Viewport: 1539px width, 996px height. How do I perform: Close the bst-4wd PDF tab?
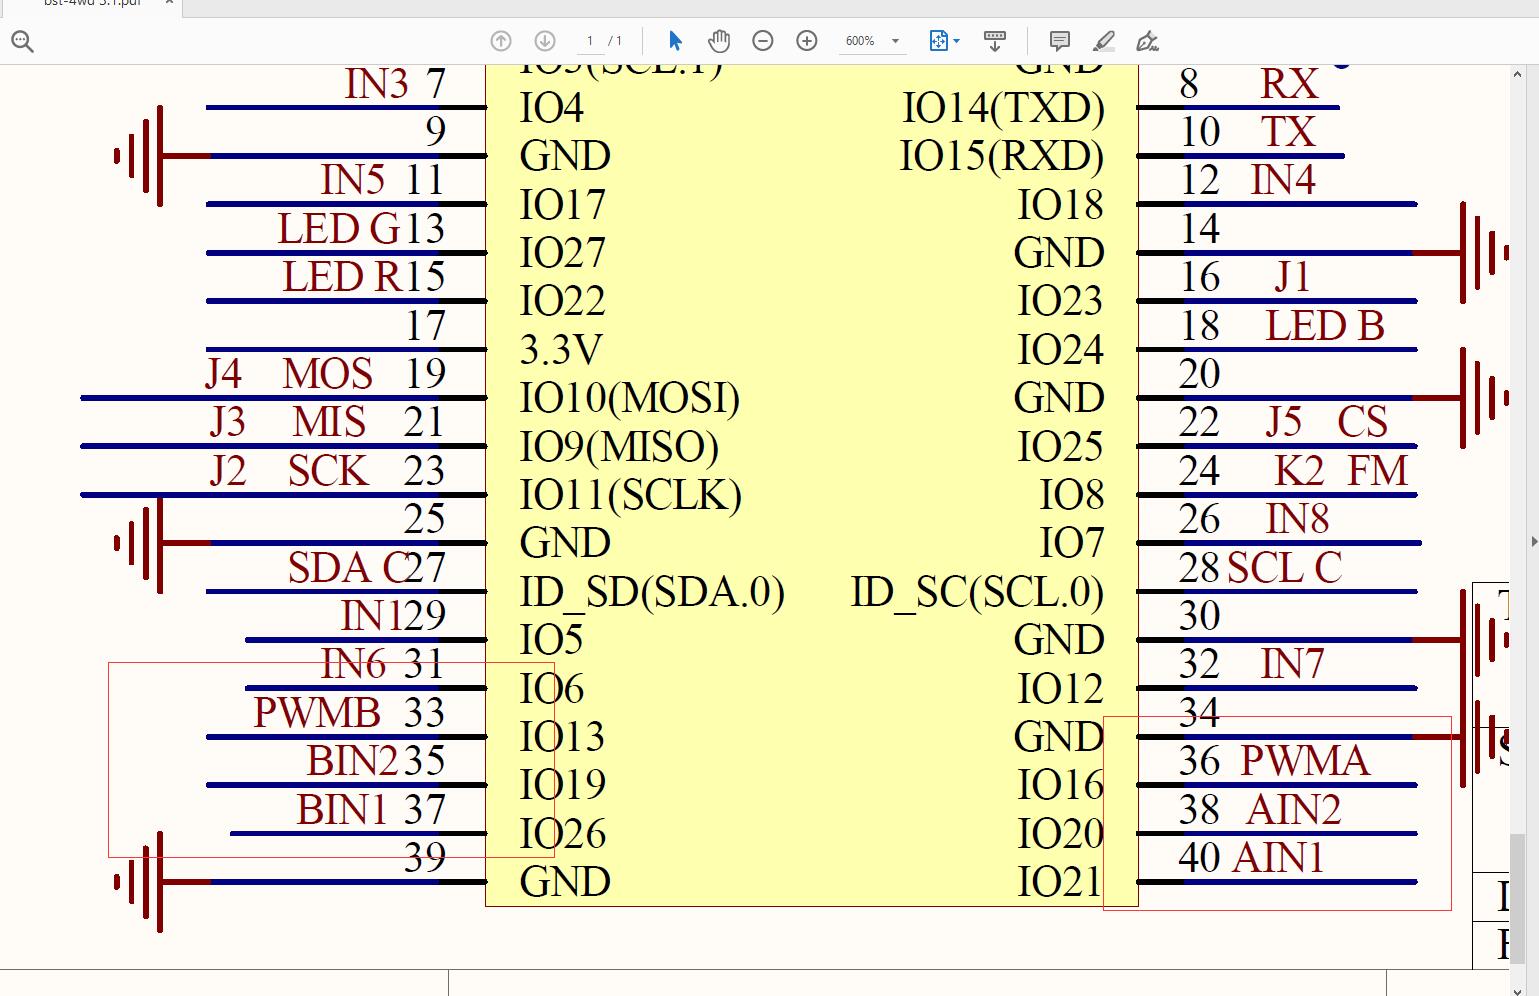[x=169, y=3]
